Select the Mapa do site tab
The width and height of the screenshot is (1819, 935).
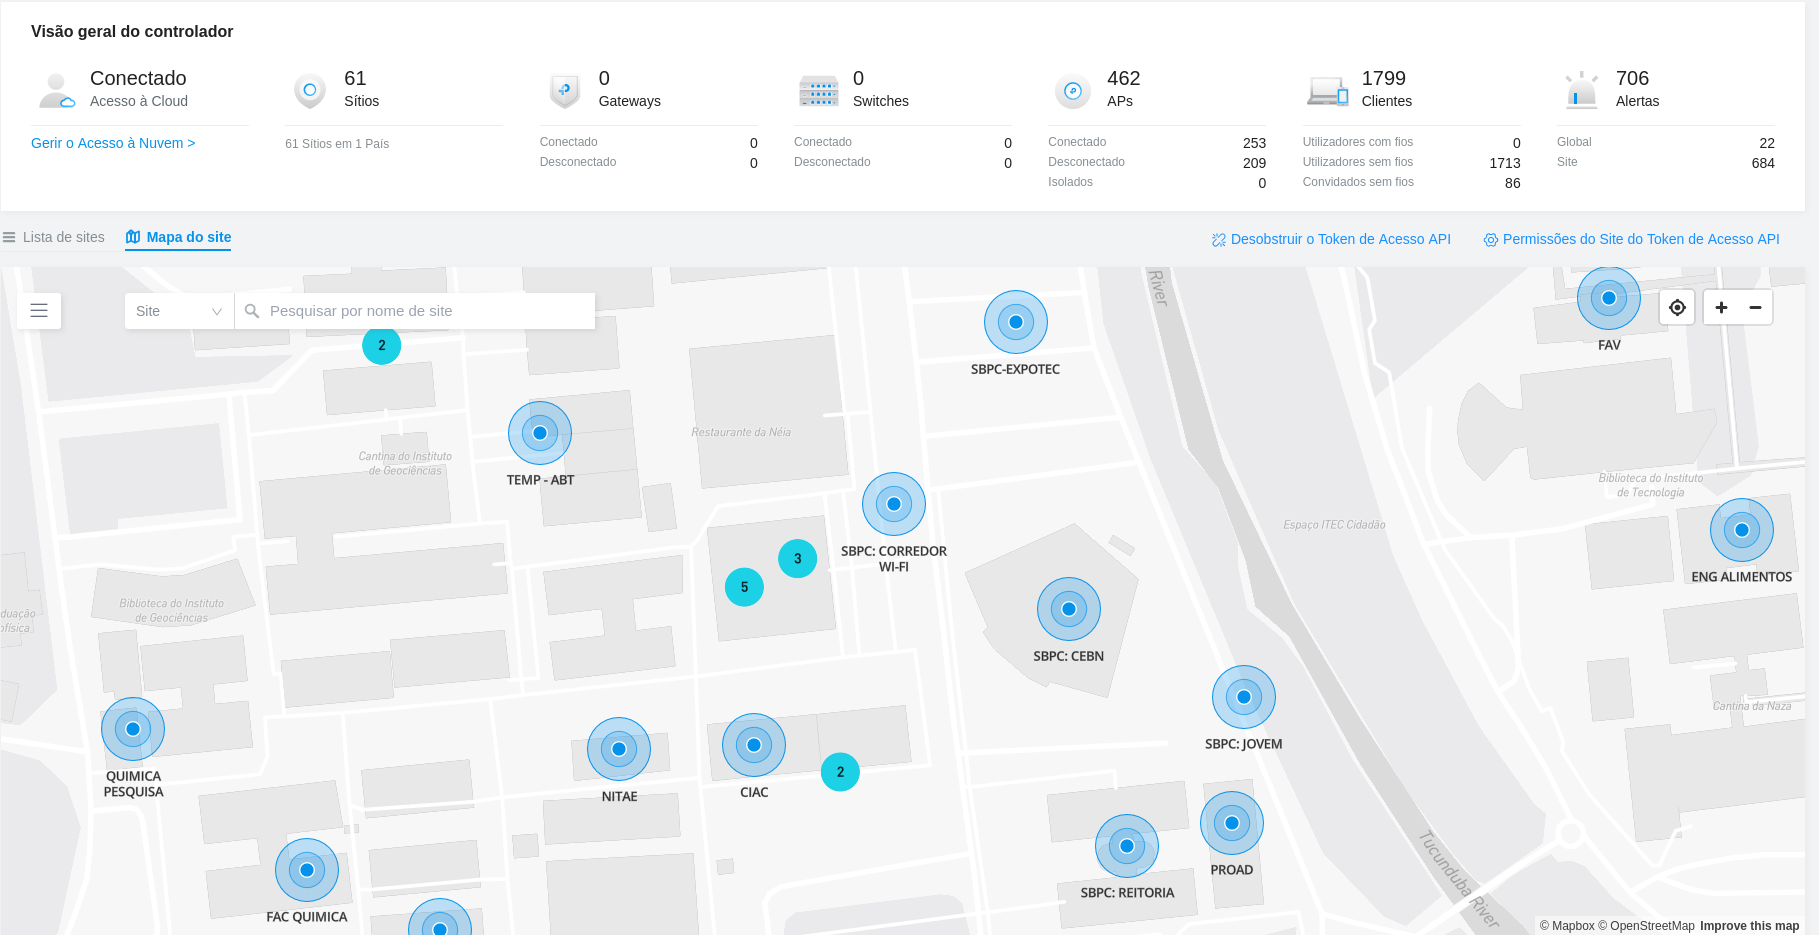(x=179, y=237)
